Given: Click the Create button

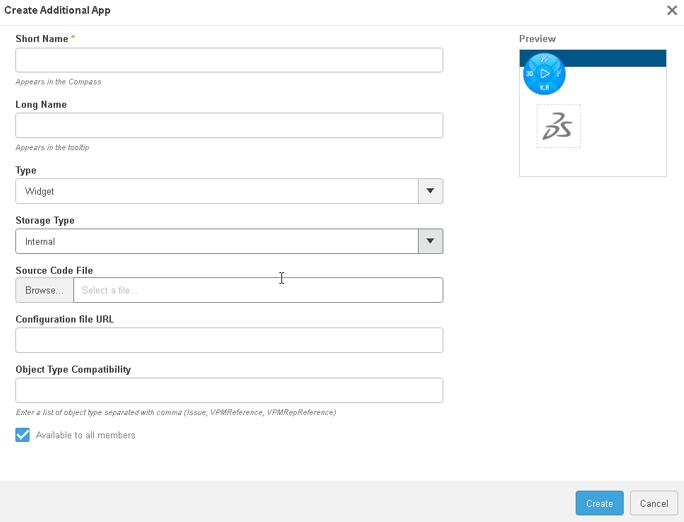Looking at the screenshot, I should pyautogui.click(x=599, y=503).
